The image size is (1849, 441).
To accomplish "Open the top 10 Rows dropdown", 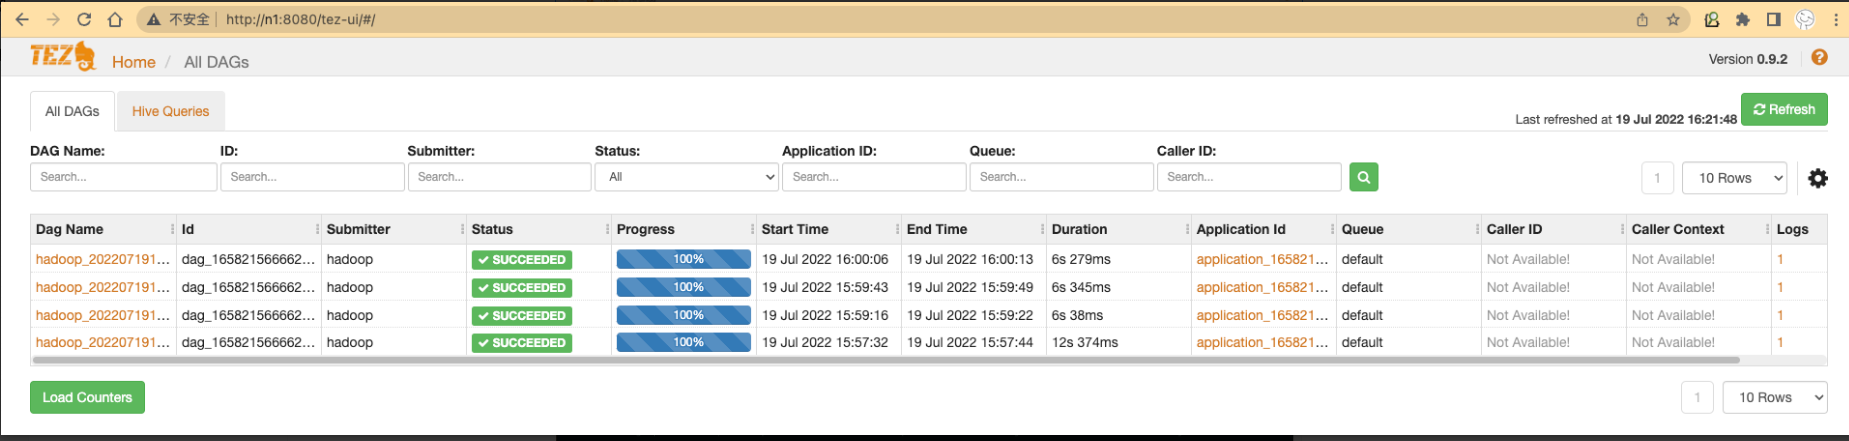I will [x=1734, y=178].
